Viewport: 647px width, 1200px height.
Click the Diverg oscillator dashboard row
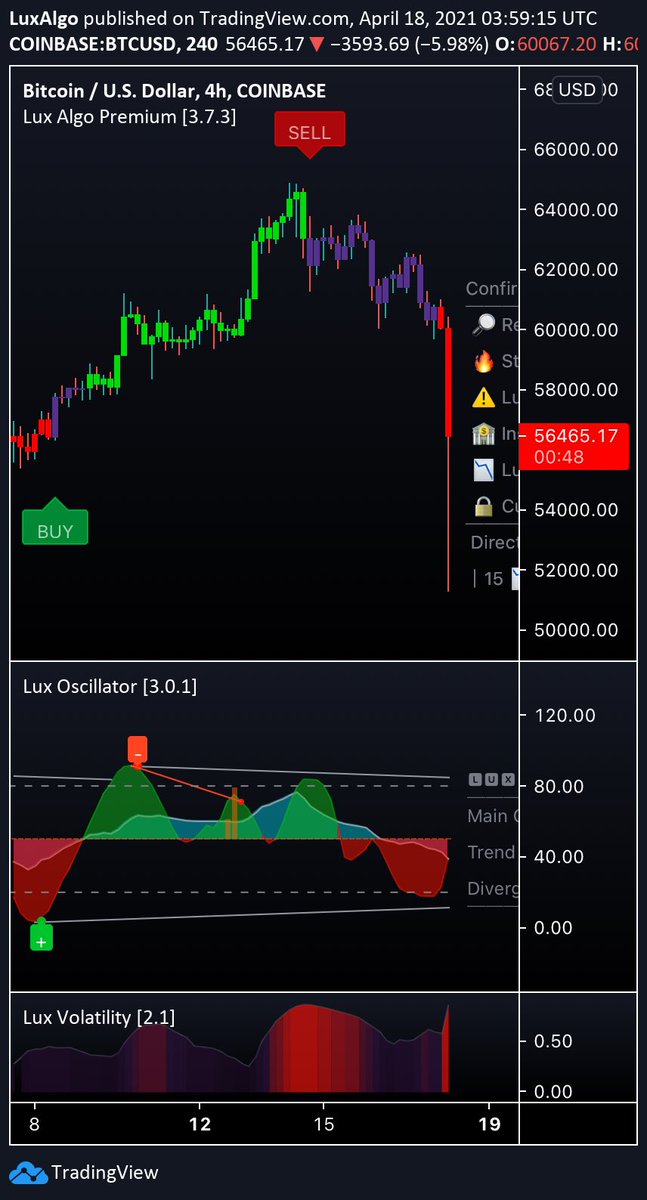tap(492, 889)
